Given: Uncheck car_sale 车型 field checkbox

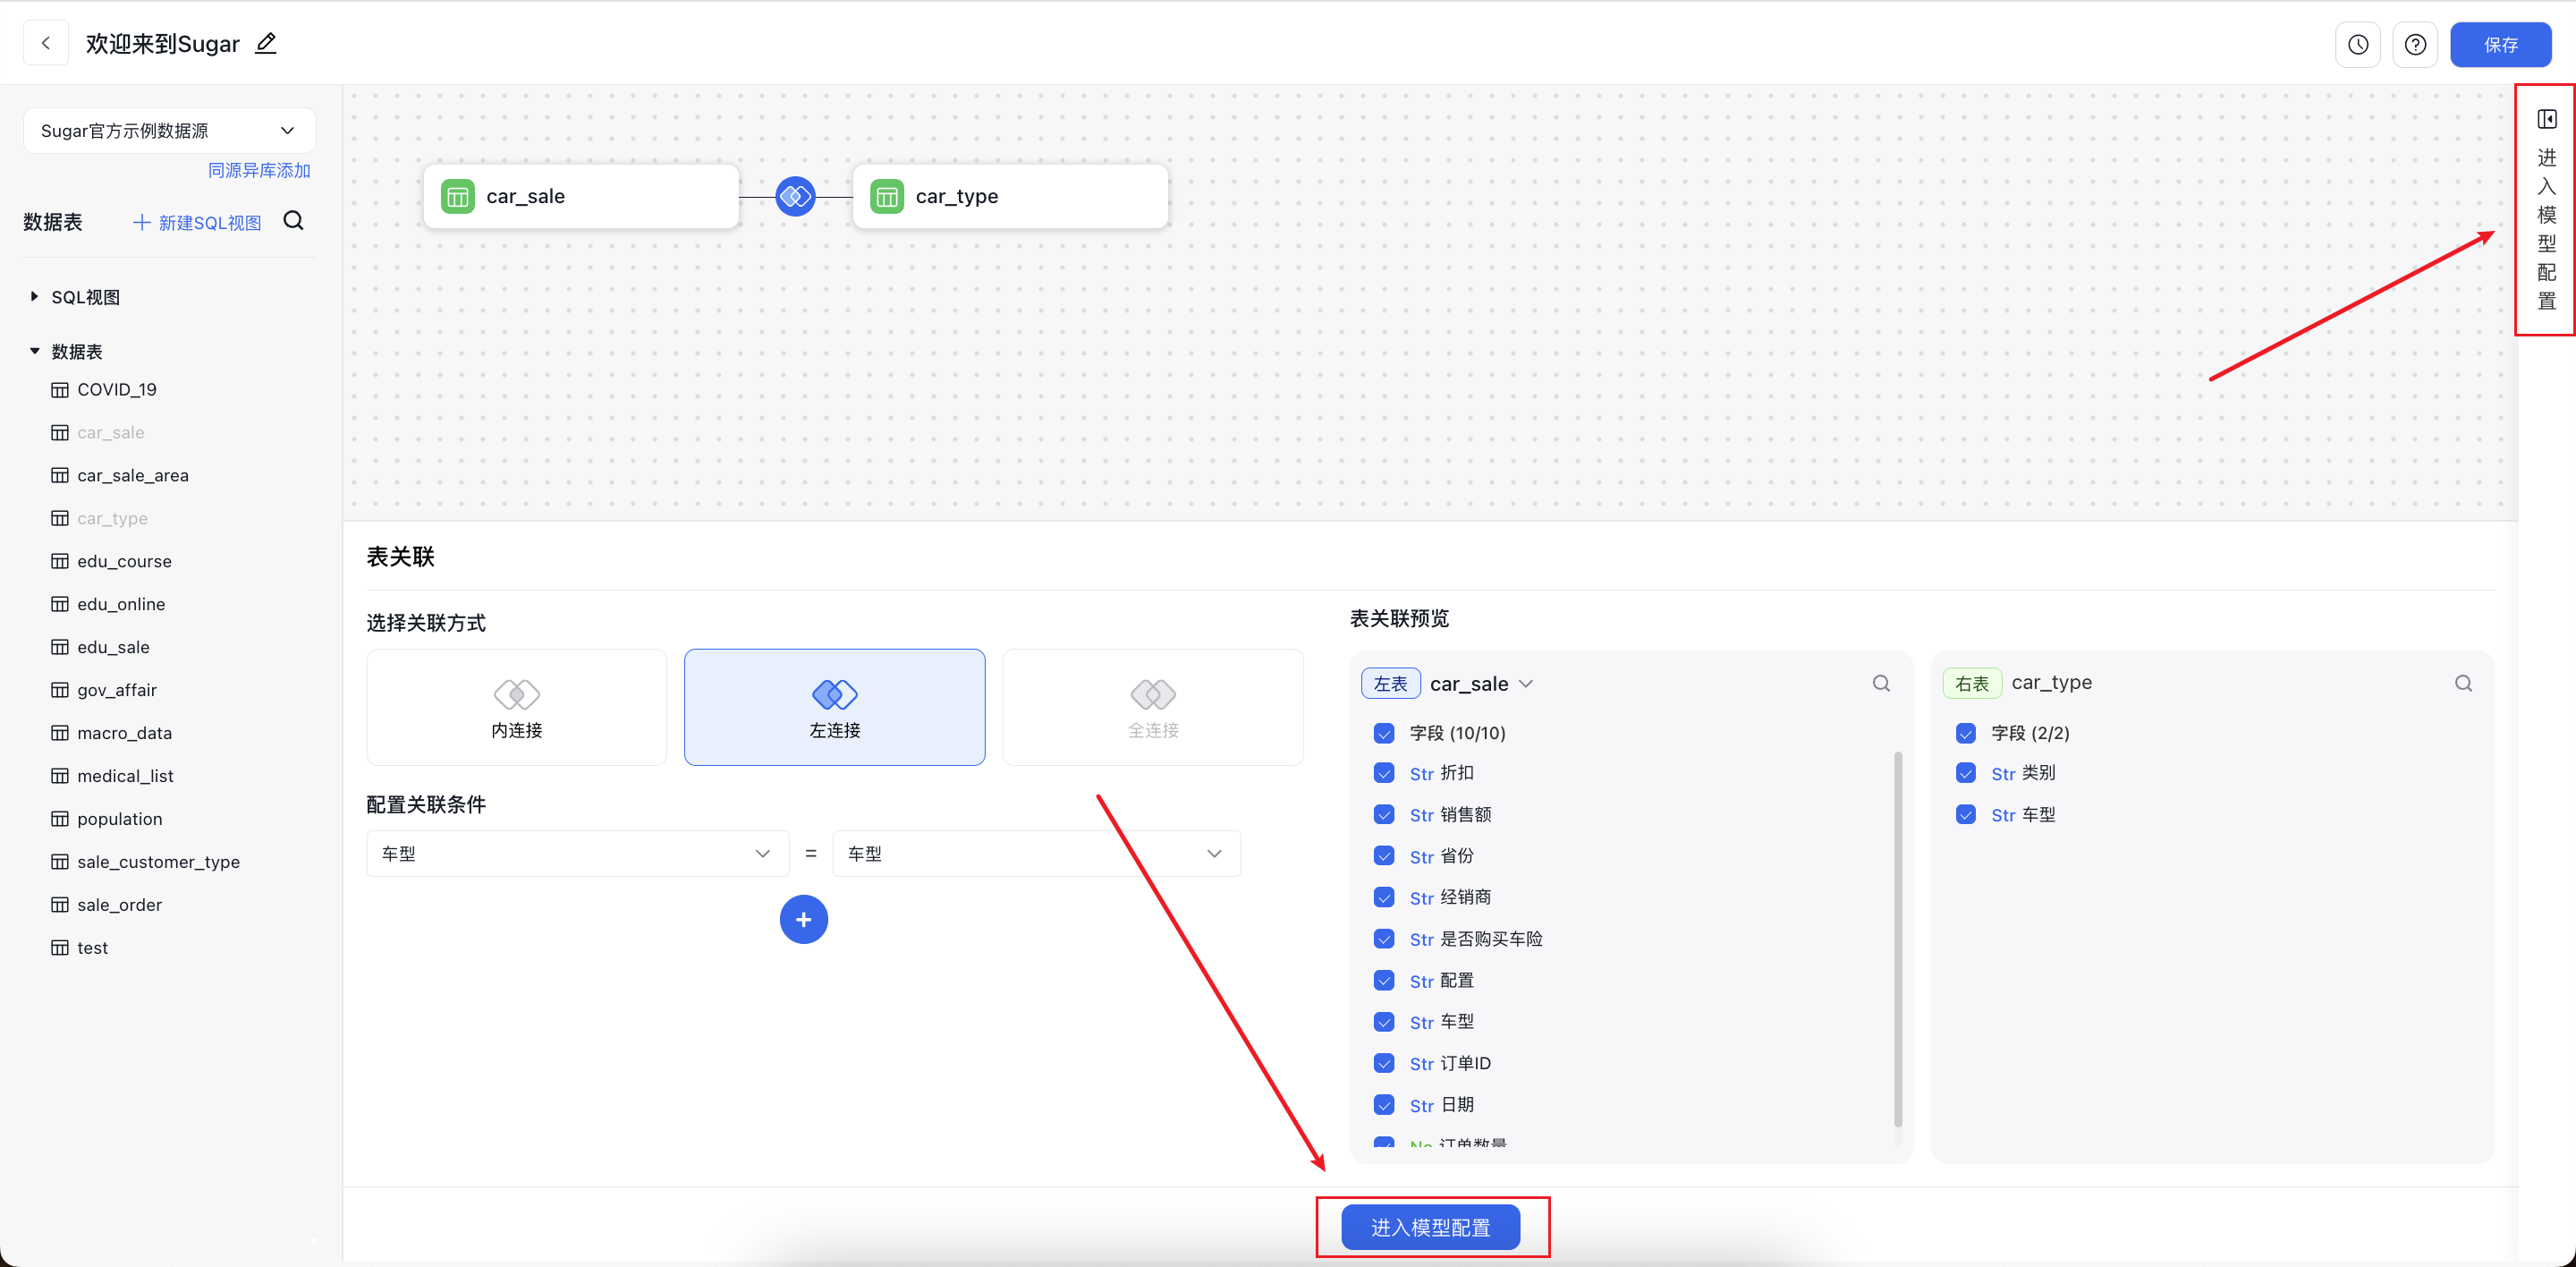Looking at the screenshot, I should (1384, 1022).
